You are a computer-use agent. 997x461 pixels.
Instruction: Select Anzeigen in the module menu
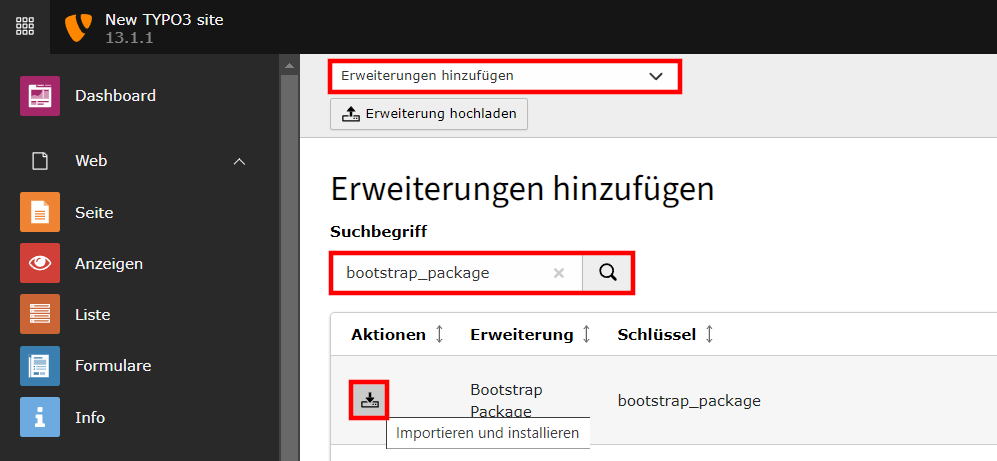(x=109, y=263)
